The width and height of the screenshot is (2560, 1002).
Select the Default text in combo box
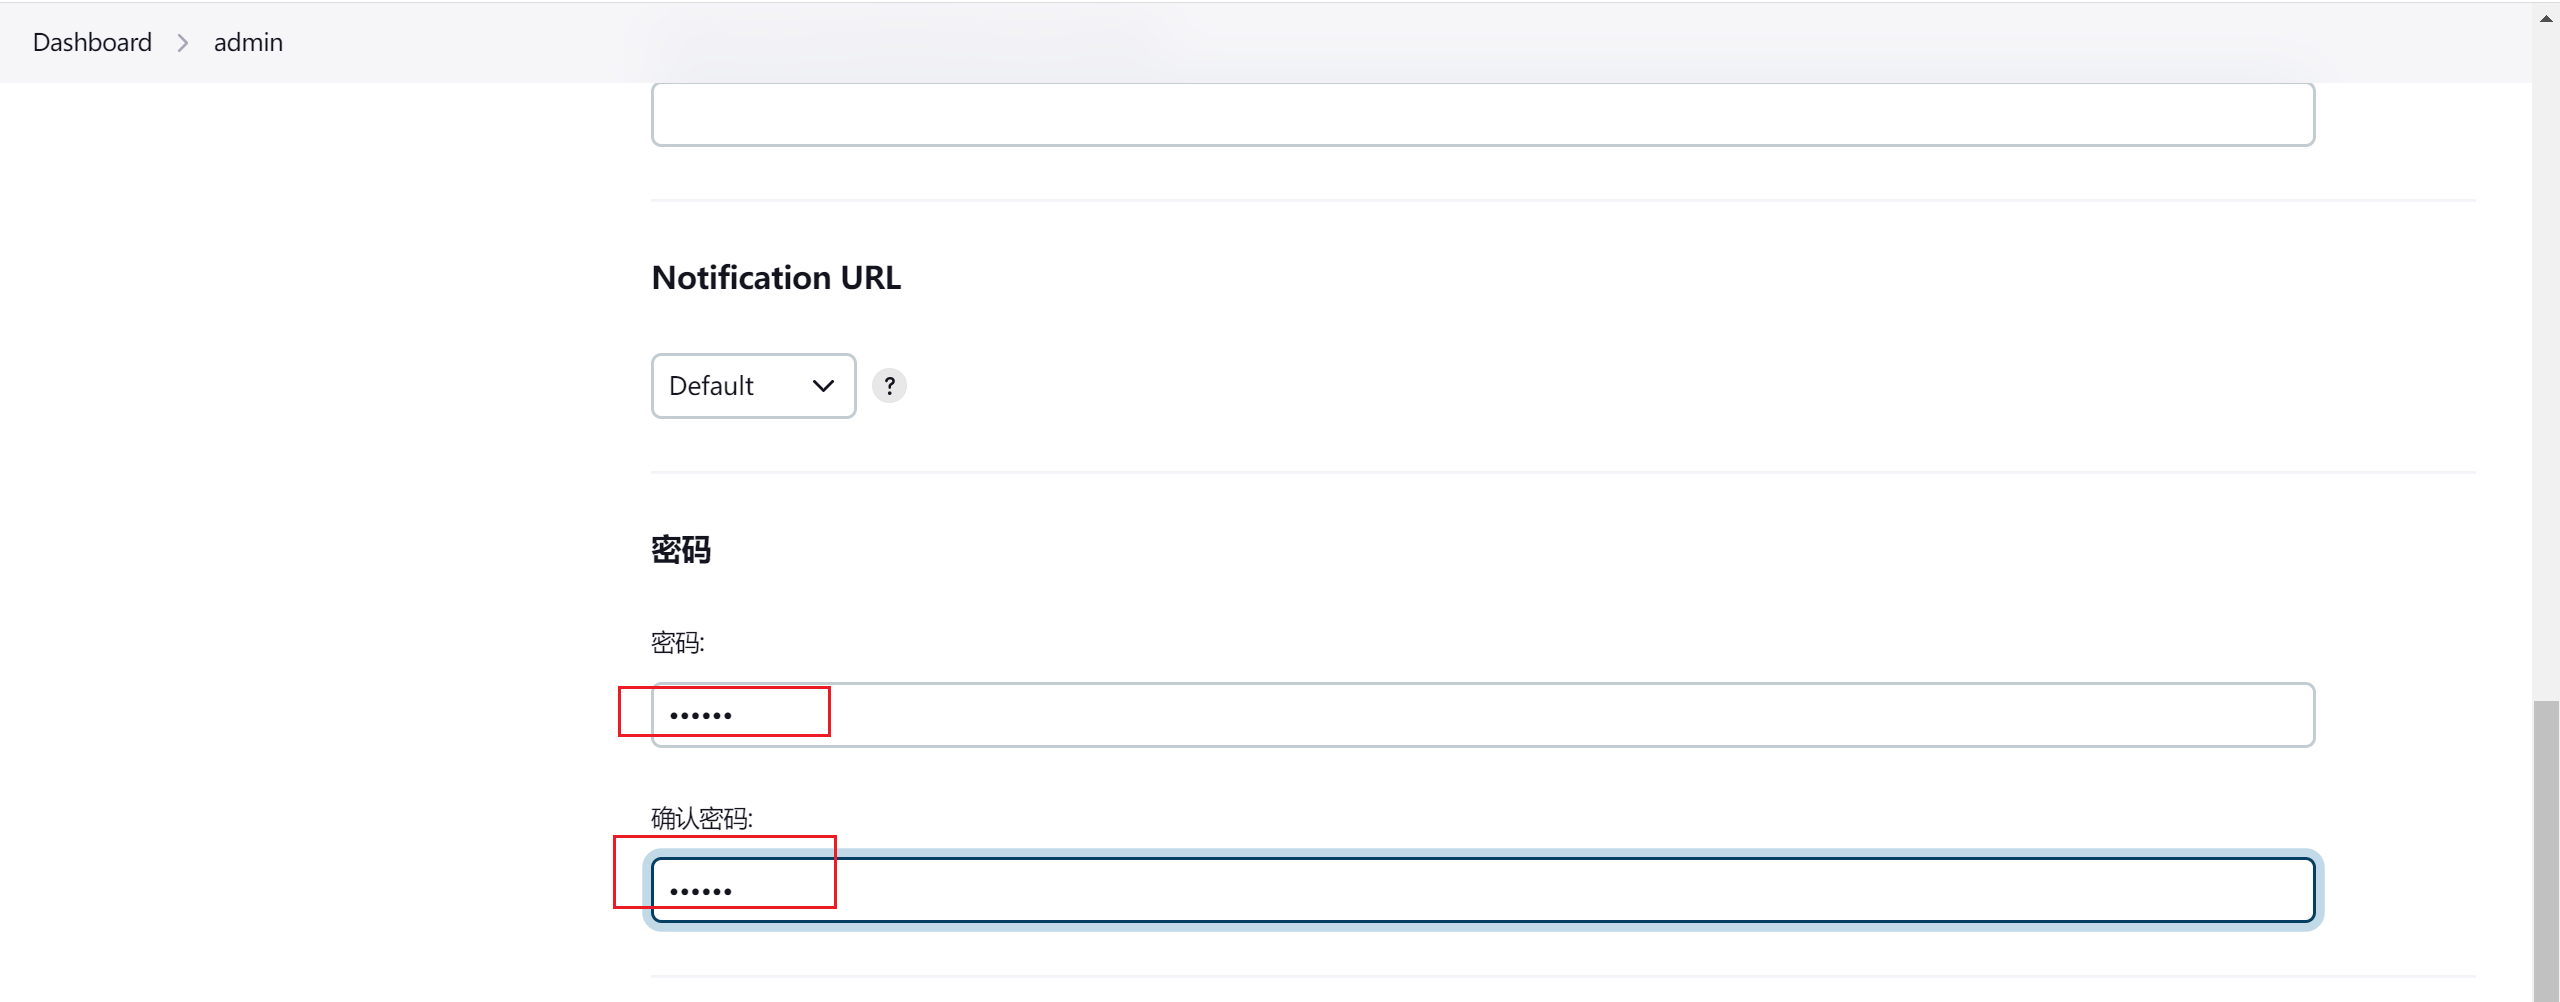711,386
